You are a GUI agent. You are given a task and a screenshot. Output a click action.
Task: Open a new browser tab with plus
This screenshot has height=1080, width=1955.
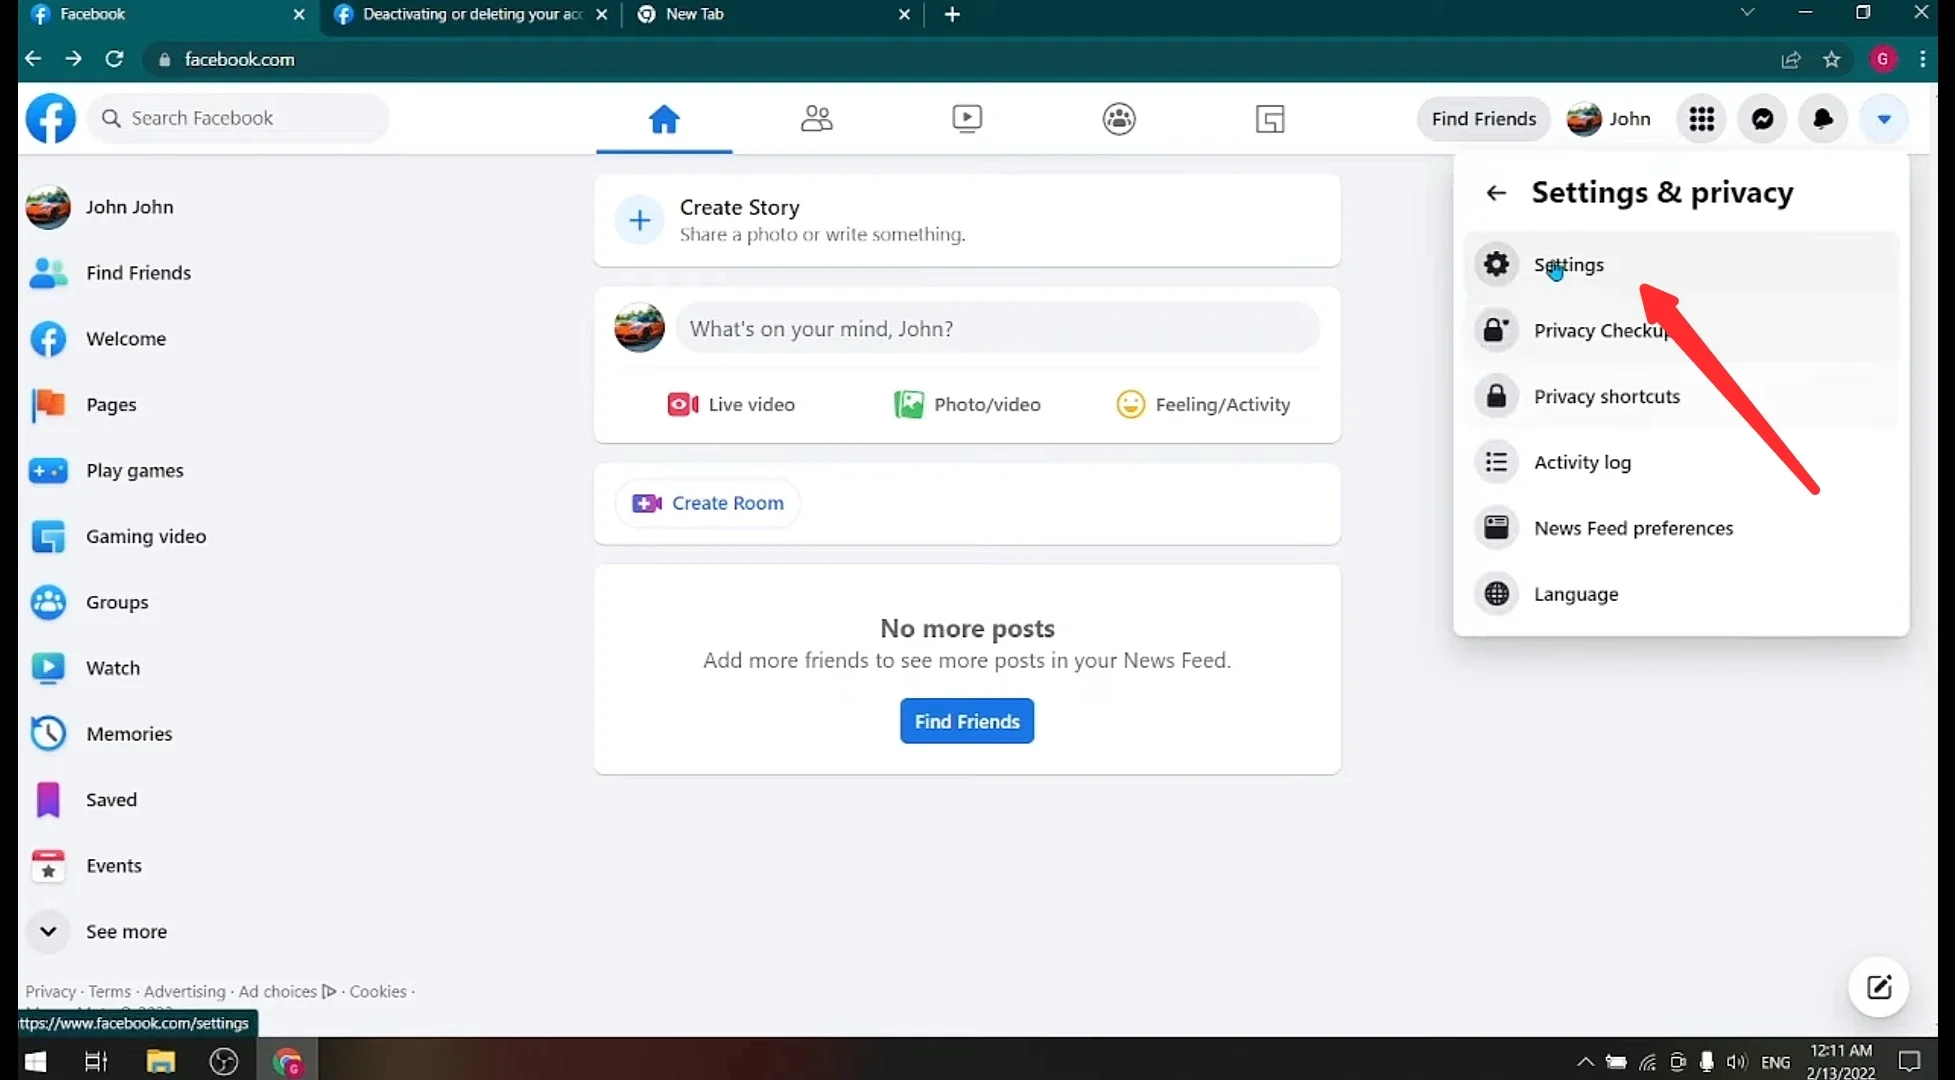coord(952,14)
